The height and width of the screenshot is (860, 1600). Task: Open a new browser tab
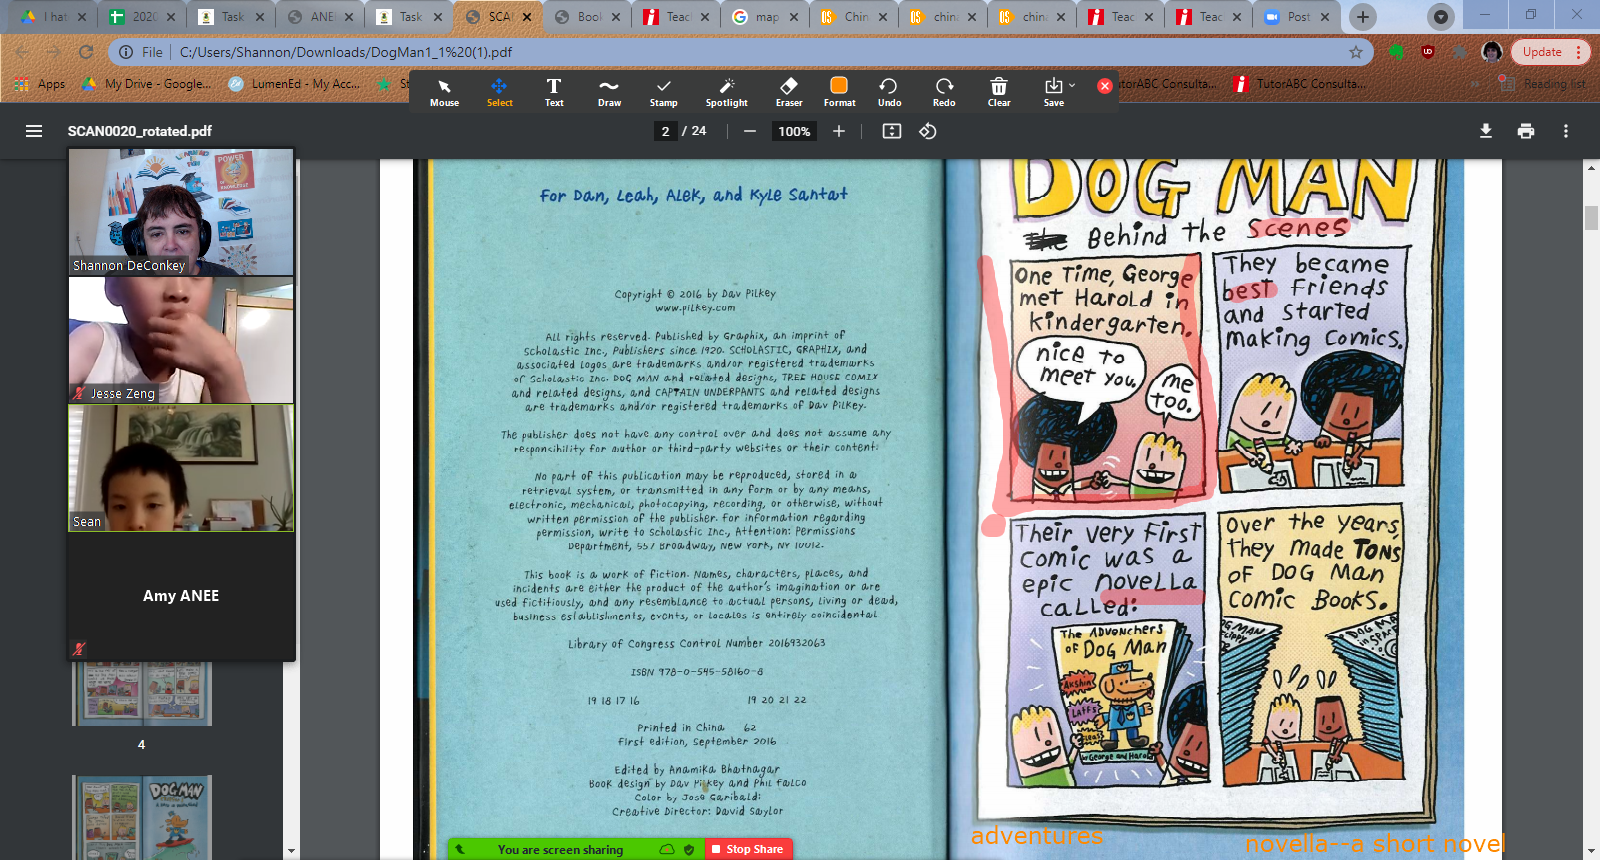pos(1363,17)
